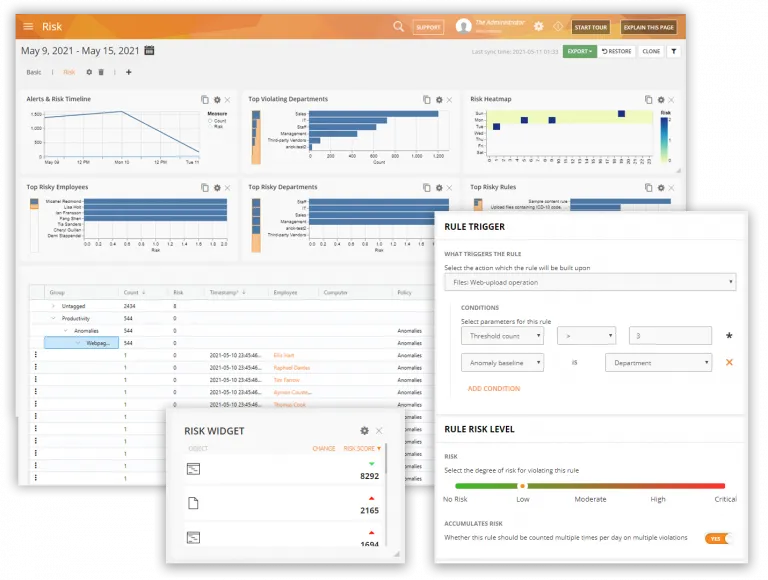
Task: Open the greater-than operator dropdown
Action: click(586, 336)
